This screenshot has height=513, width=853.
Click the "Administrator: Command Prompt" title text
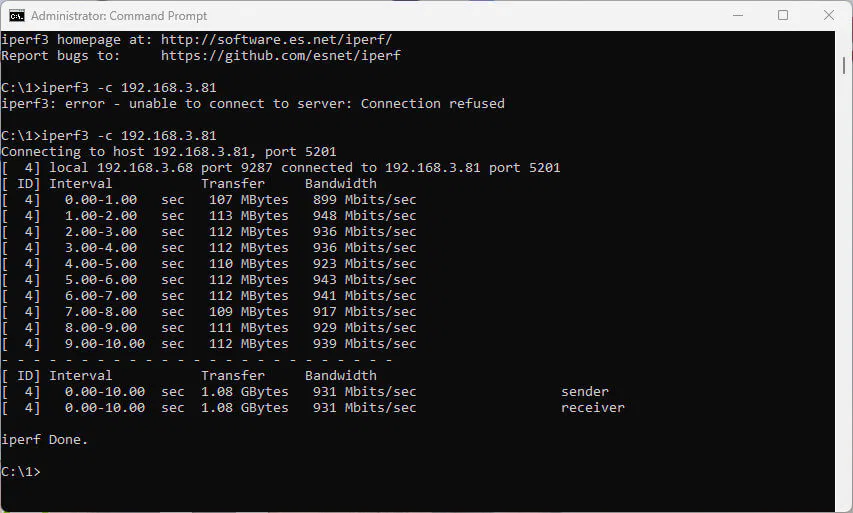click(x=119, y=16)
